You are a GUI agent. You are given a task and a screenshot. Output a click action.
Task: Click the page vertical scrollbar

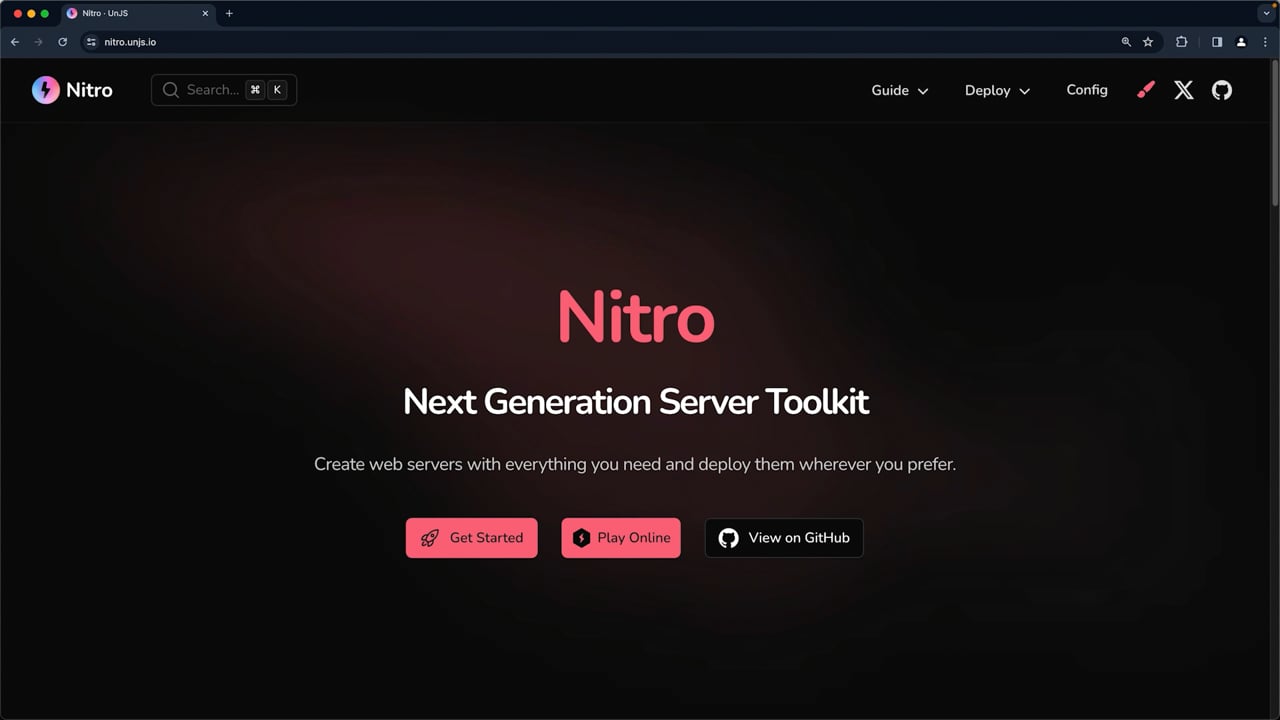click(1274, 132)
